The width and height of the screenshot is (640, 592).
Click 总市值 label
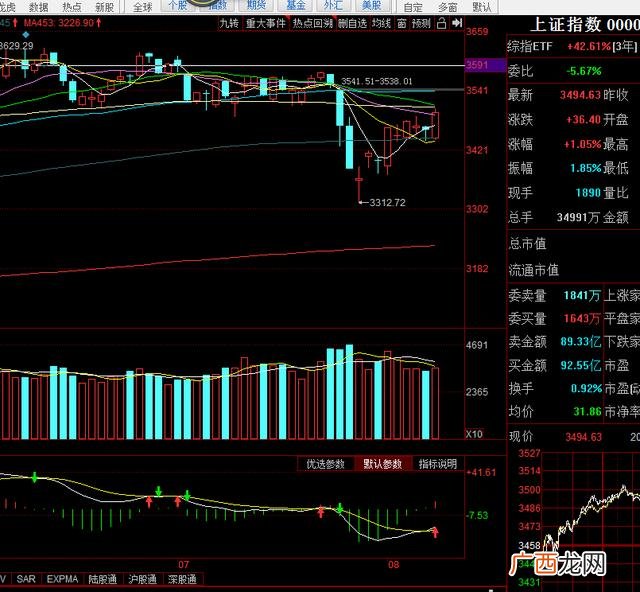[x=527, y=244]
